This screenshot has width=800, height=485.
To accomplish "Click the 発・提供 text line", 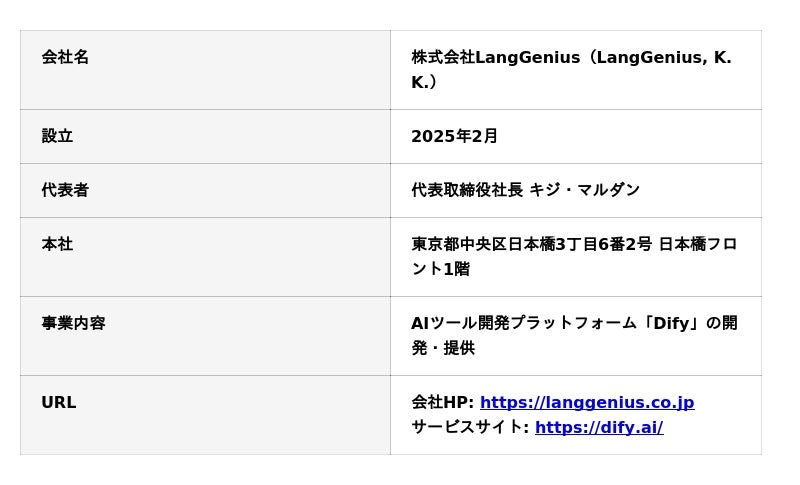I will [442, 348].
